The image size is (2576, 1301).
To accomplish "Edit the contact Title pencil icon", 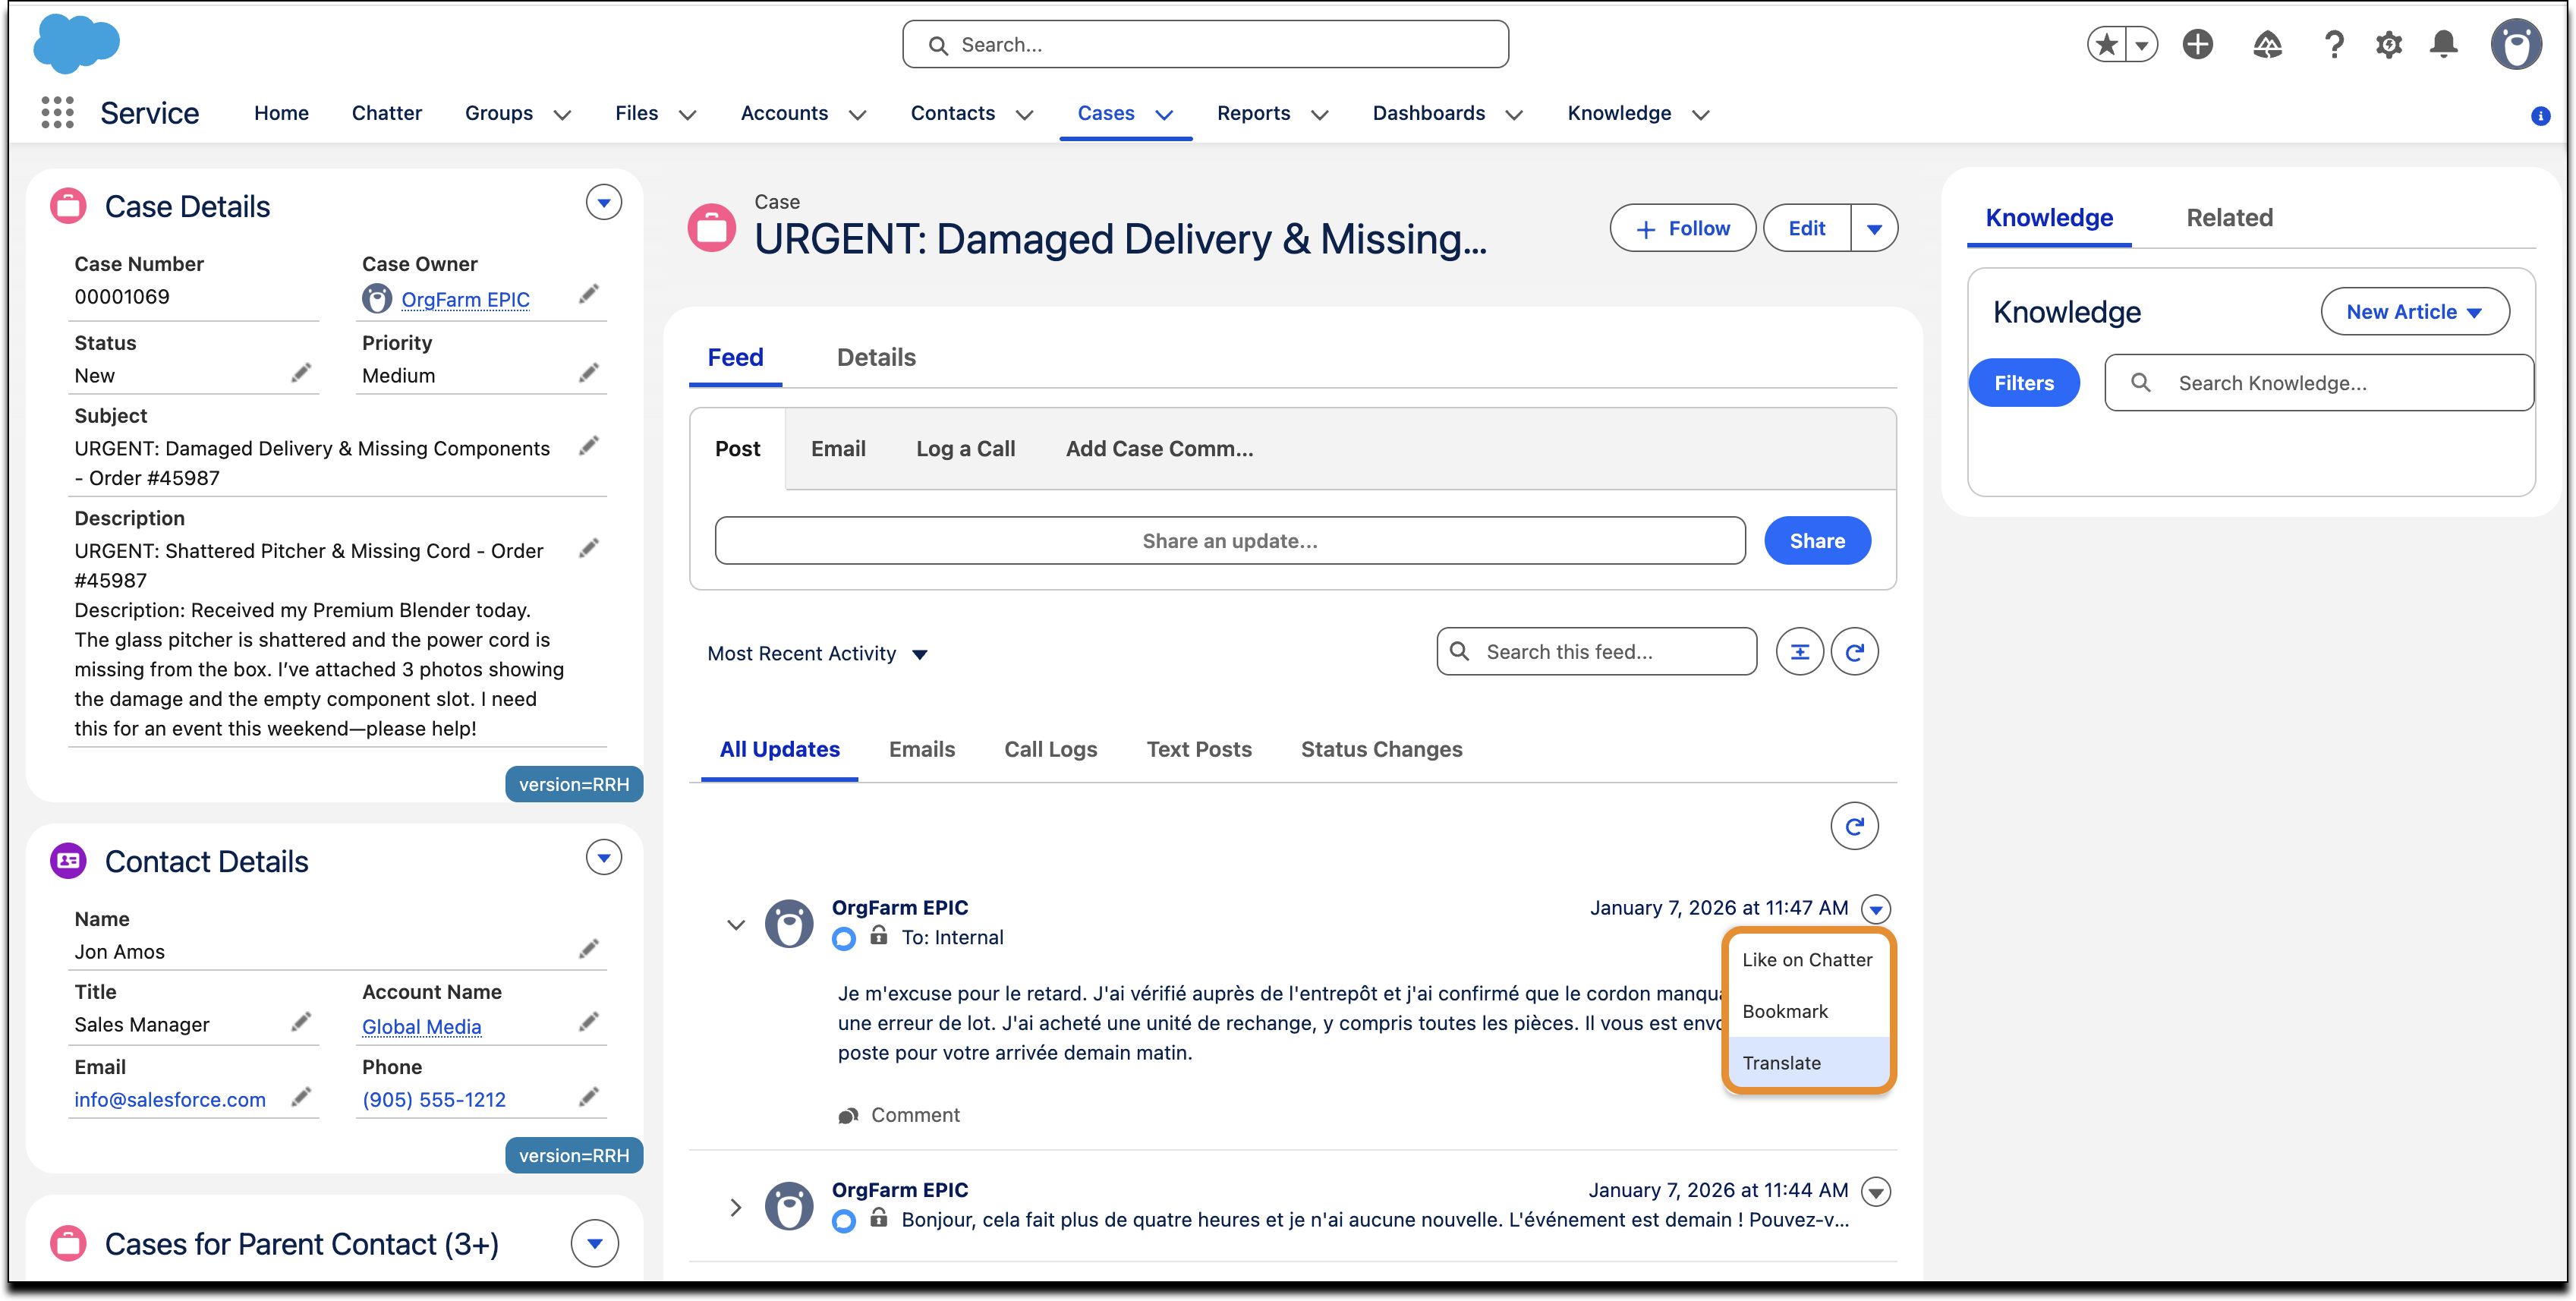I will 301,1022.
